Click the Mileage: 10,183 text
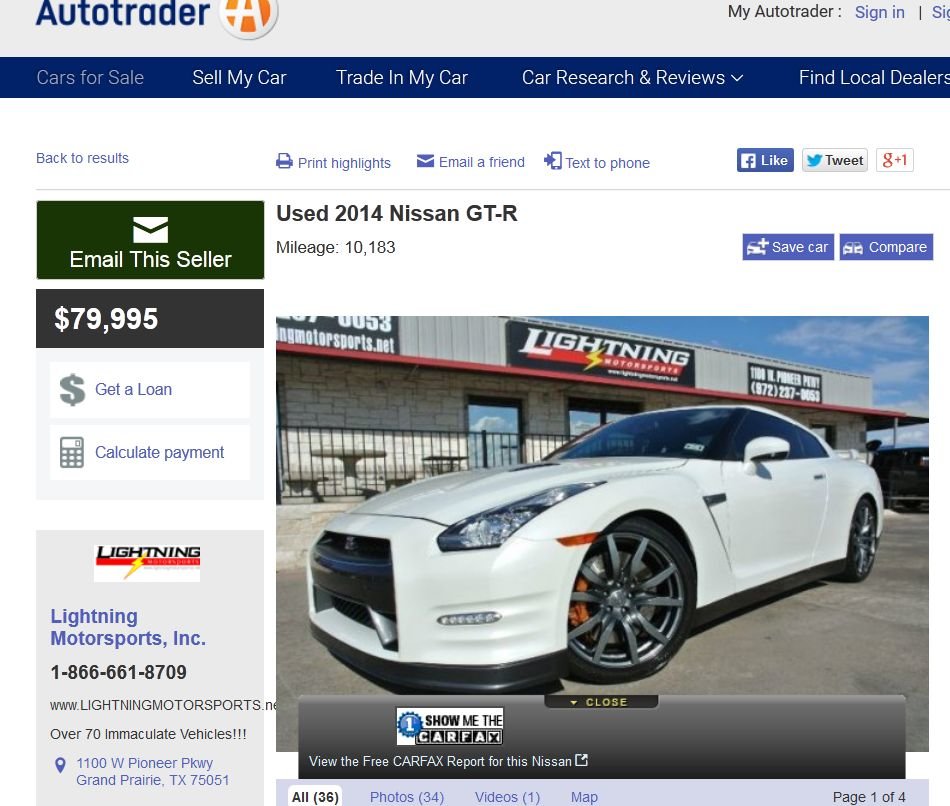This screenshot has height=806, width=950. click(336, 247)
